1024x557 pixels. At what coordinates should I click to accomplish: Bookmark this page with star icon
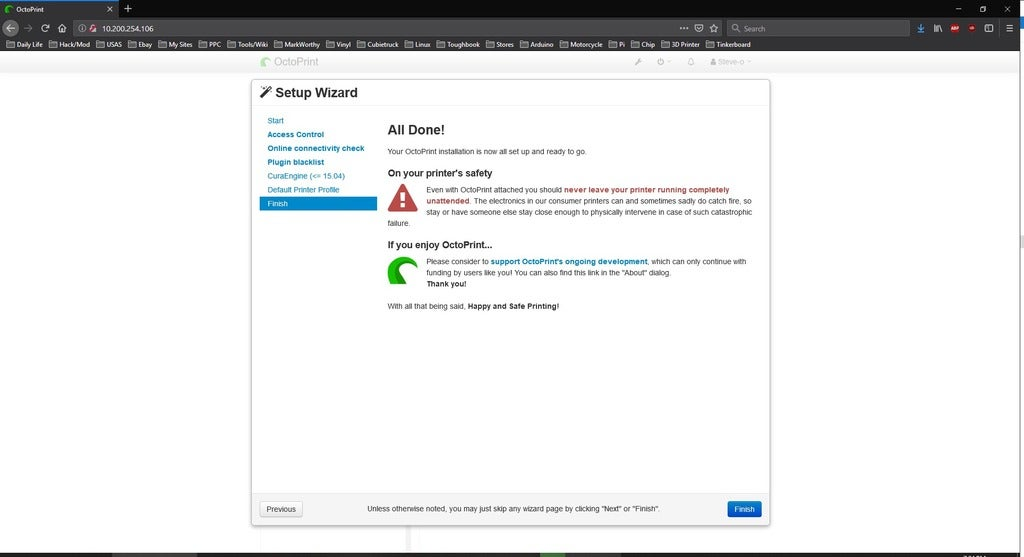click(x=714, y=28)
